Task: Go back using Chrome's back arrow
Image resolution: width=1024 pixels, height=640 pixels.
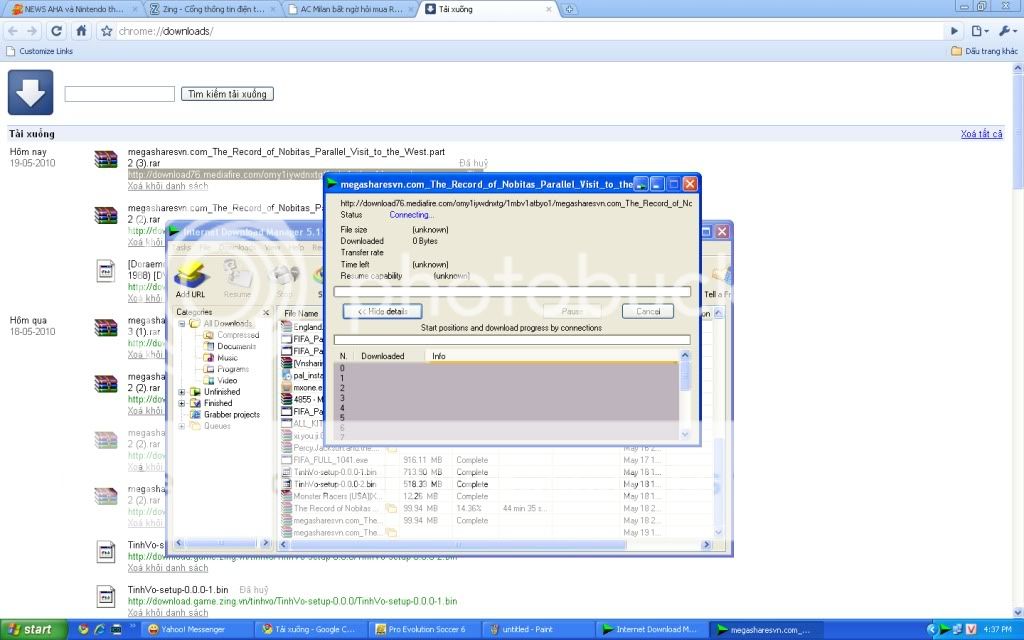Action: click(x=13, y=31)
